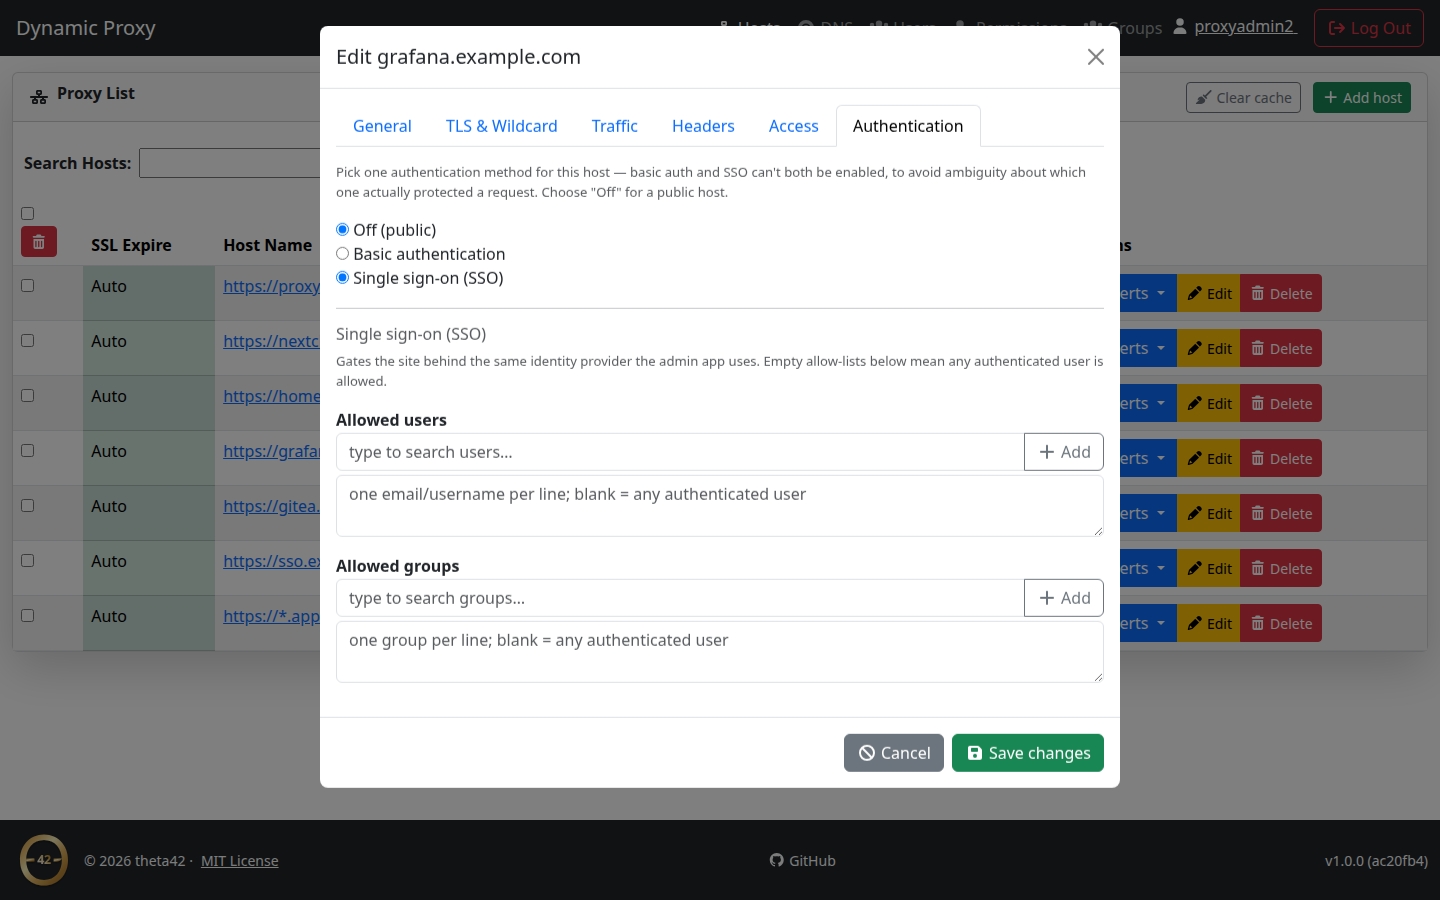
Task: Edit the https://proxy host row
Action: (1209, 293)
